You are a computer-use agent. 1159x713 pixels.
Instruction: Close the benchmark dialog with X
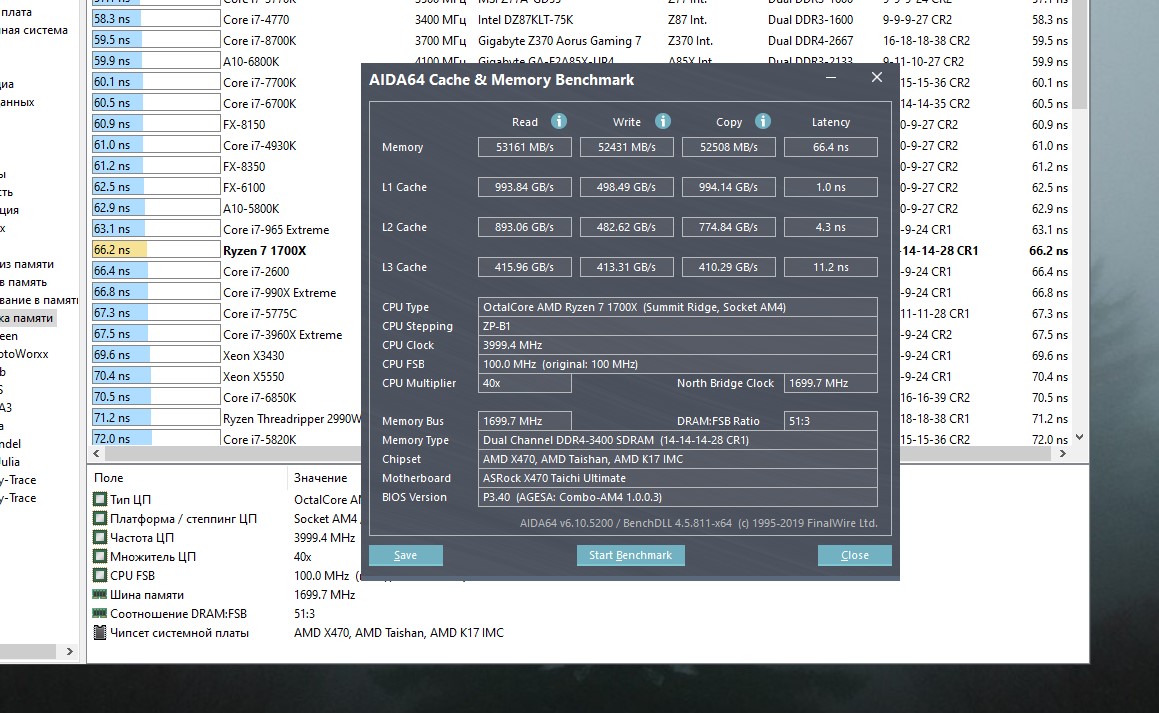point(877,78)
